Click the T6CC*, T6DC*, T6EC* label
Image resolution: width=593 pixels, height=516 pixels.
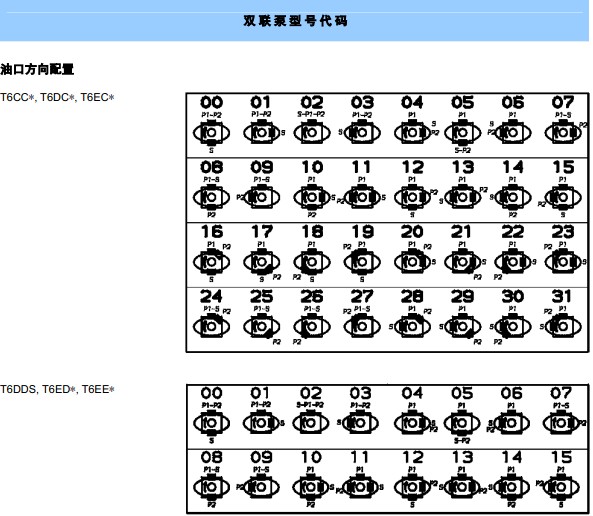click(x=57, y=98)
